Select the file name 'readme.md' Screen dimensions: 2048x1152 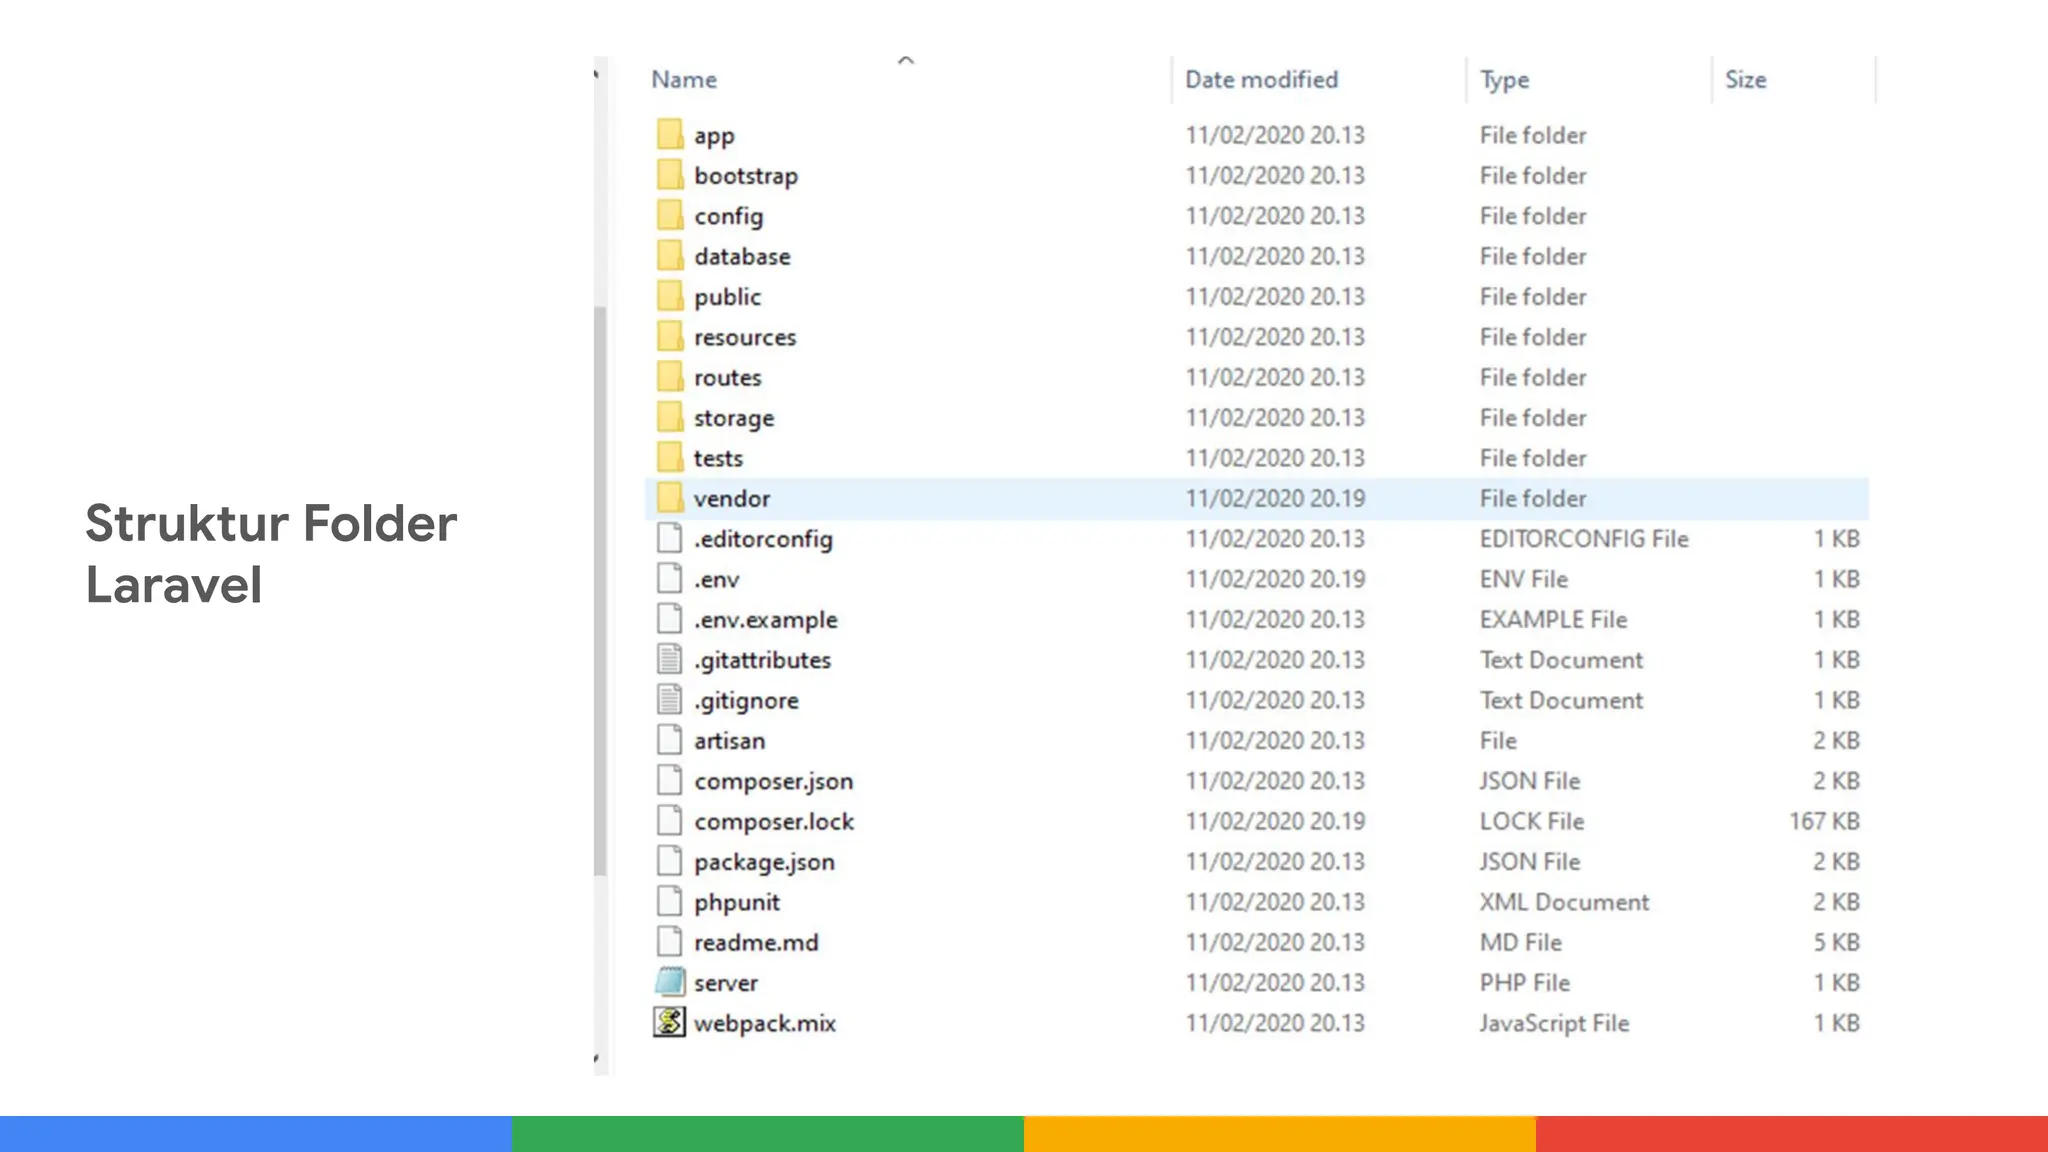[x=756, y=942]
